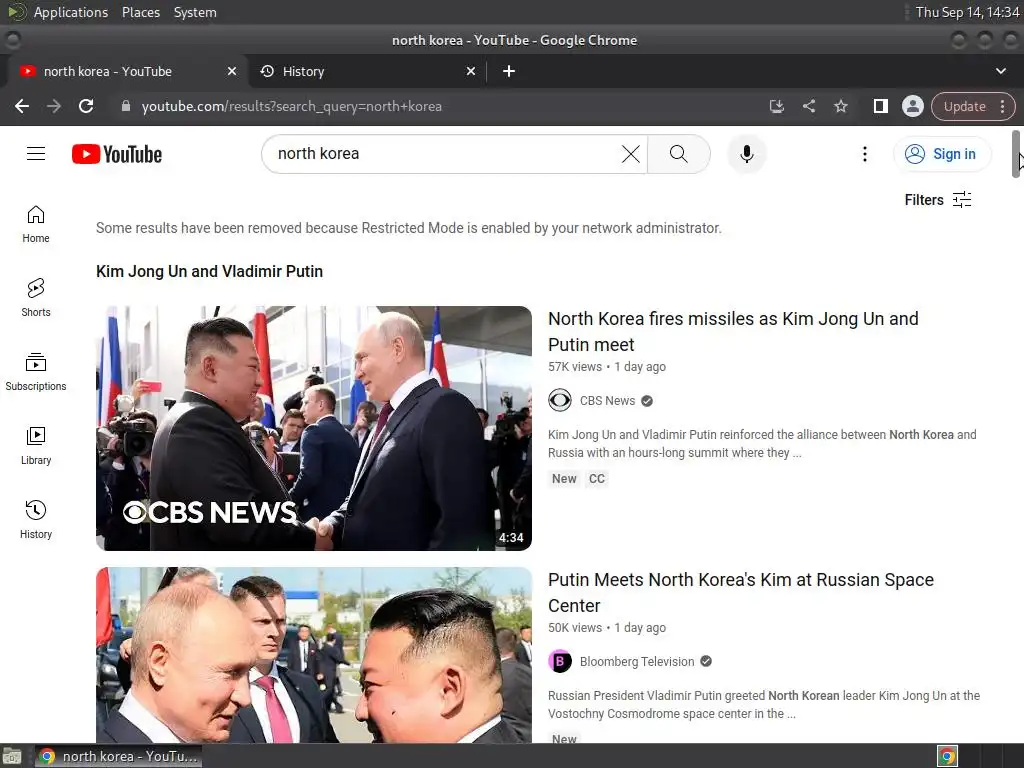Open the CBS News video thumbnail

coord(313,428)
